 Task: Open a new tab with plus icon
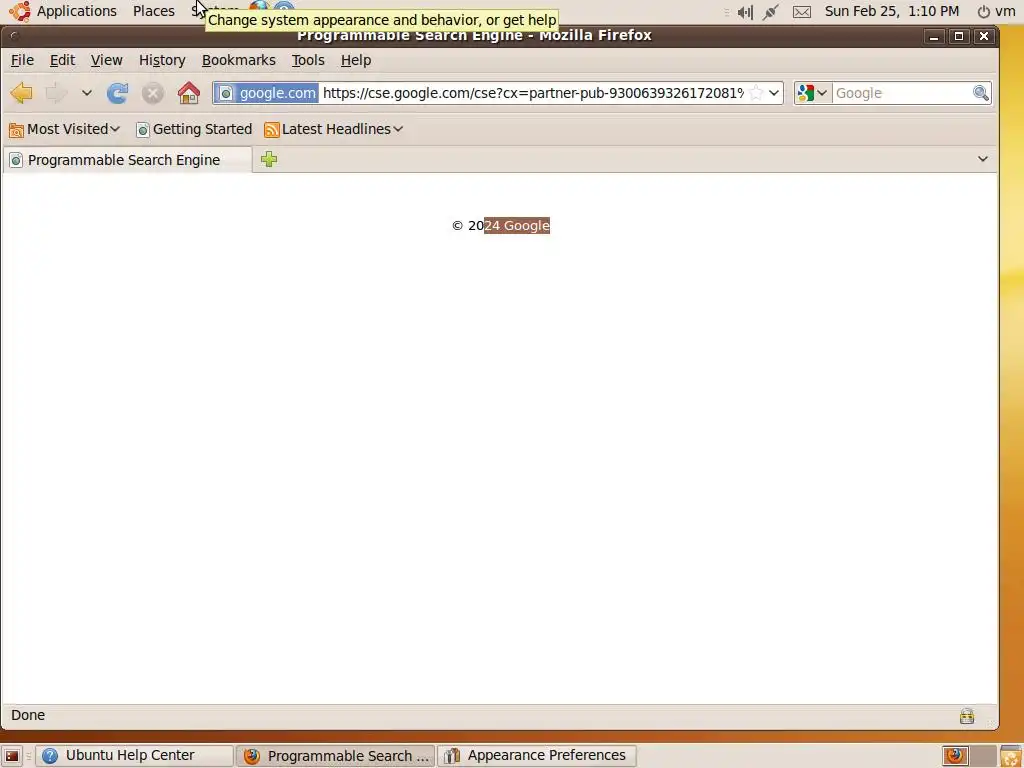point(269,159)
